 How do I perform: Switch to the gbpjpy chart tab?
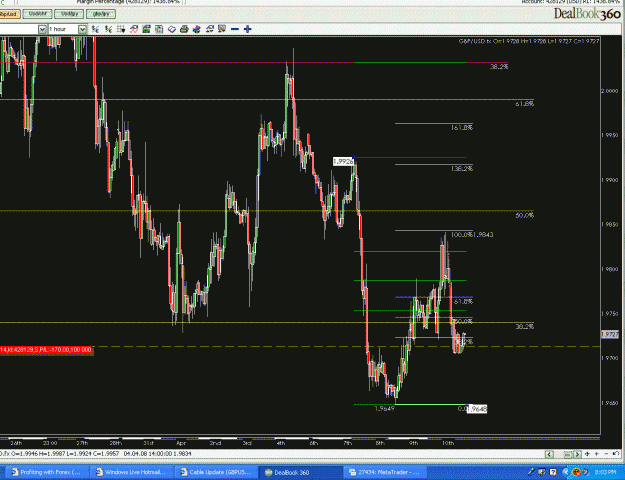[x=101, y=14]
